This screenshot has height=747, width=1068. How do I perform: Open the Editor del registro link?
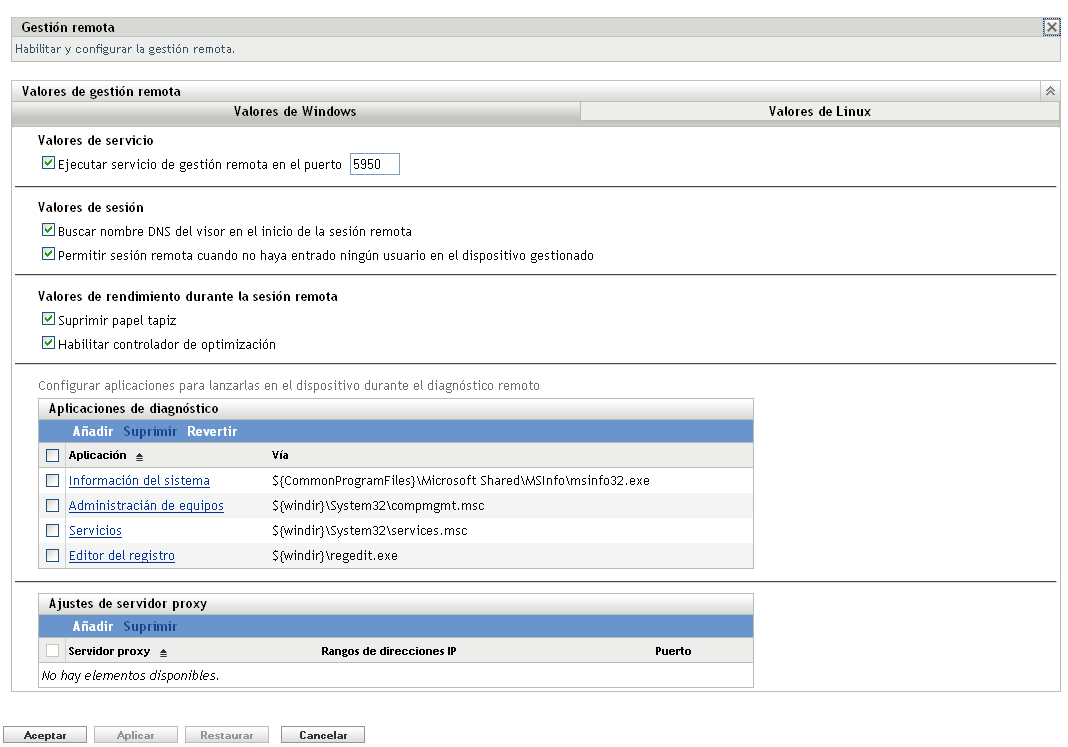coord(121,555)
